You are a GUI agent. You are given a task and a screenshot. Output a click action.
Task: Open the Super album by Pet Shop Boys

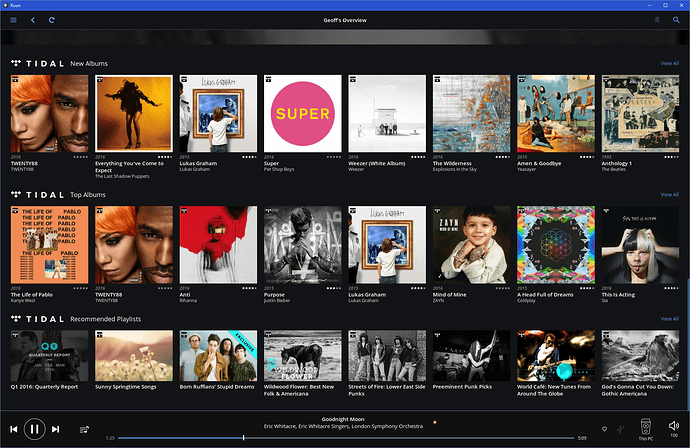303,114
